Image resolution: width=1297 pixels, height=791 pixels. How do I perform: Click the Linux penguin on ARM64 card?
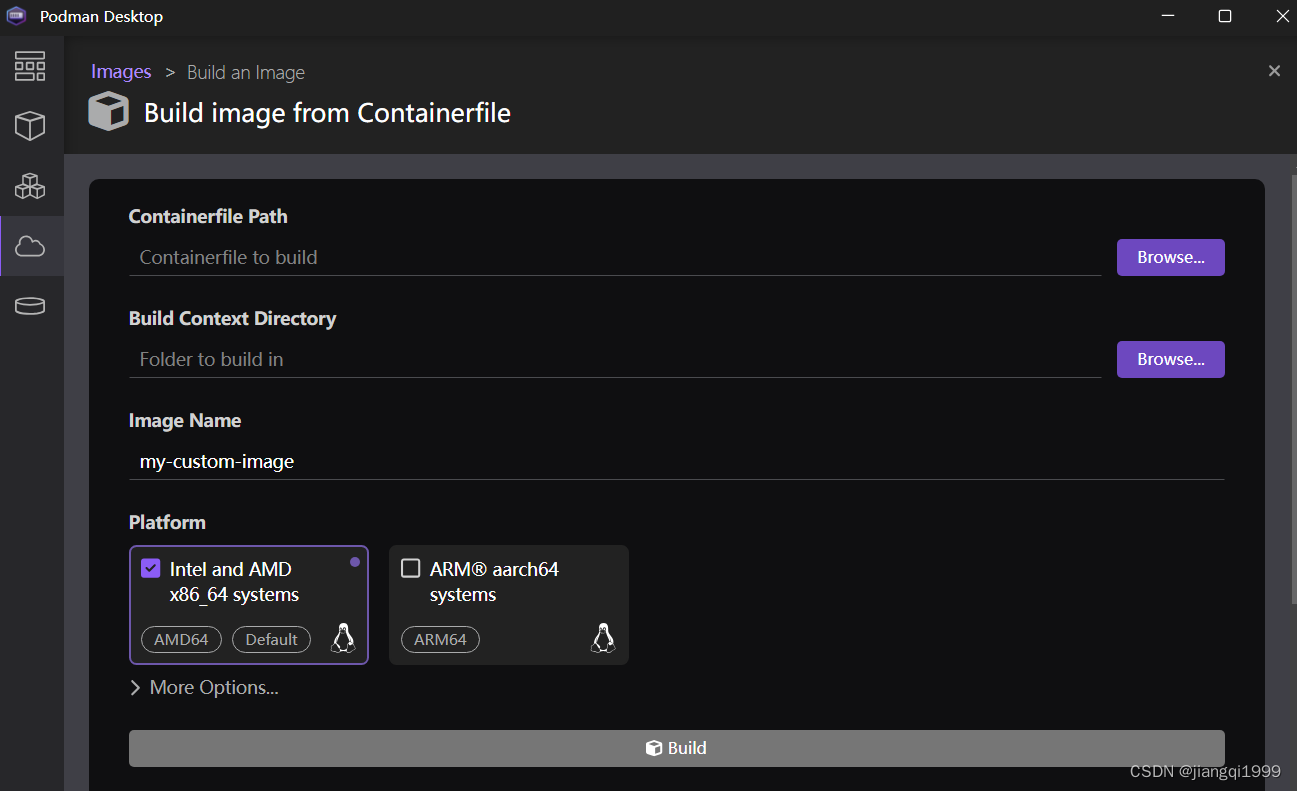pos(603,638)
